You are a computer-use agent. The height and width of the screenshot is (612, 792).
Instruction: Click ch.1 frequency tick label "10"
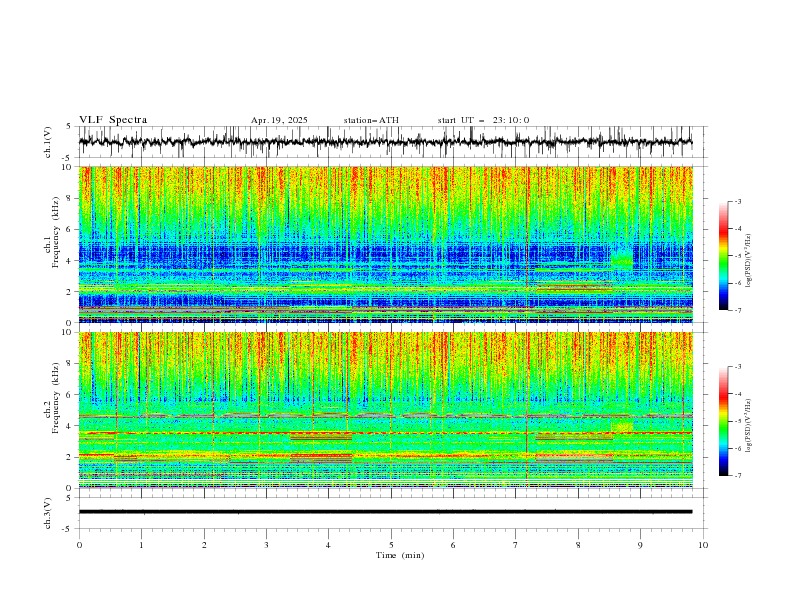[x=69, y=167]
